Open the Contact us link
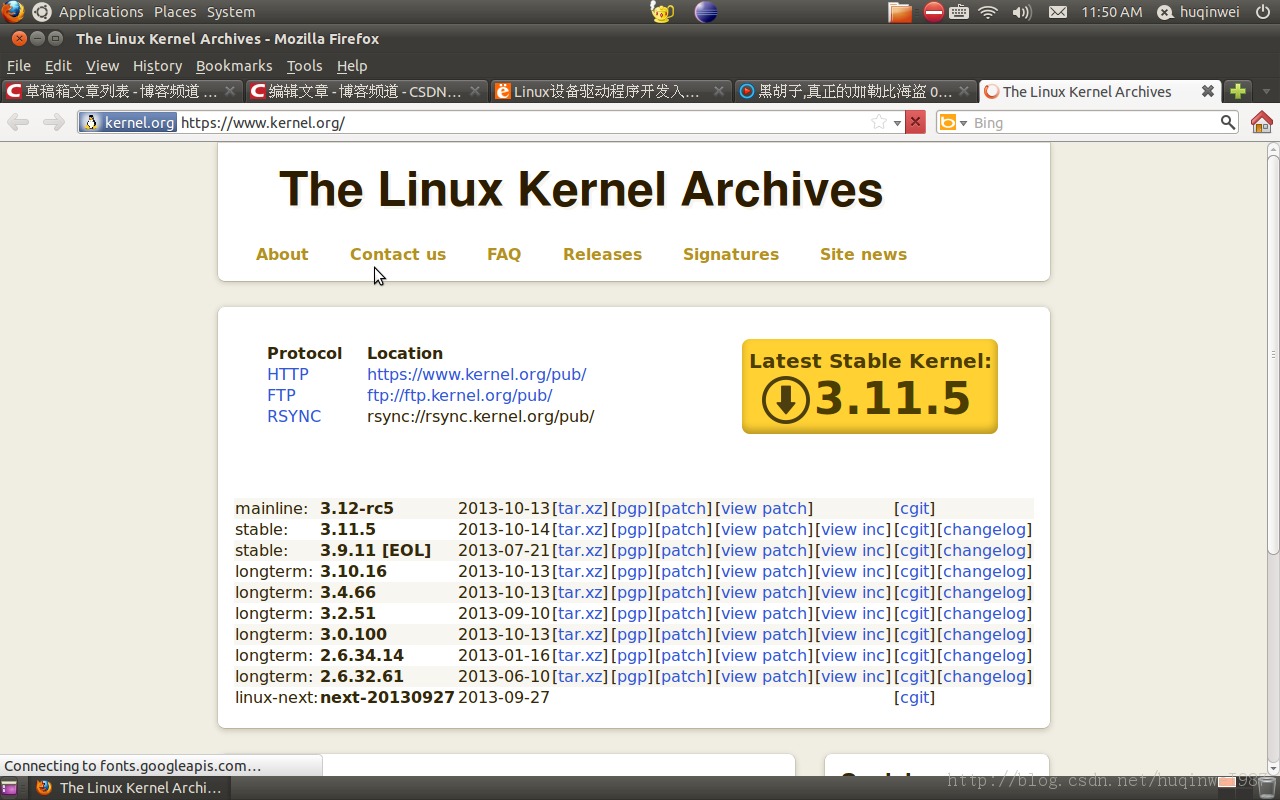This screenshot has height=800, width=1280. coord(398,254)
